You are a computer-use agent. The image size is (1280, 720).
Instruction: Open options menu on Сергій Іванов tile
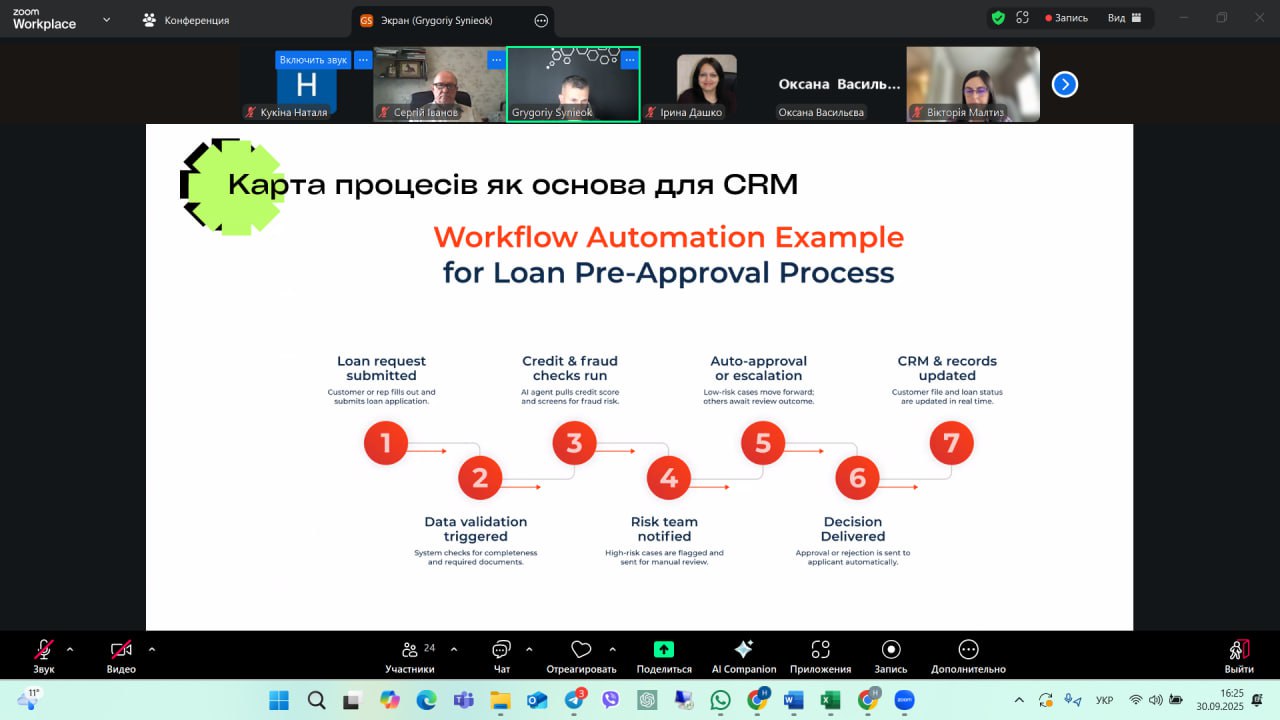[496, 60]
